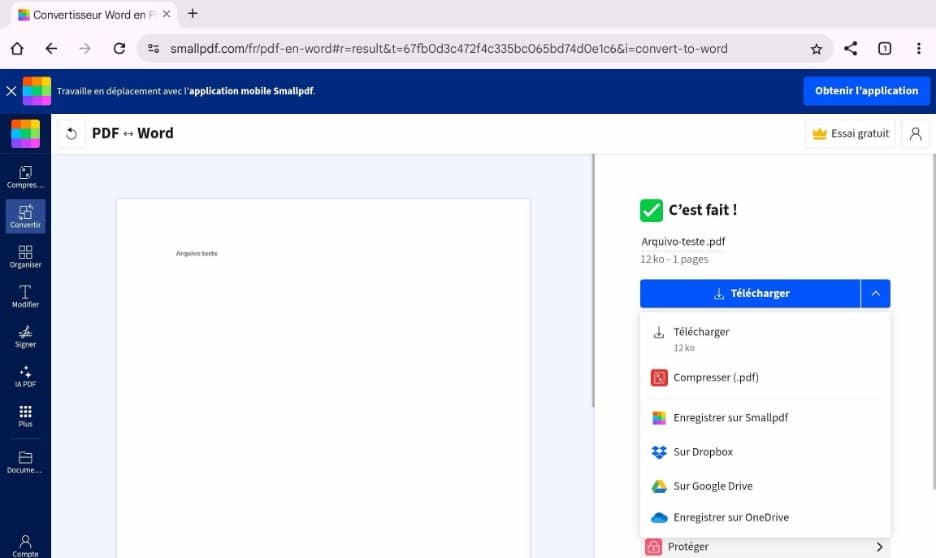Viewport: 936px width, 558px height.
Task: Bookmark this page with star icon
Action: [x=816, y=49]
